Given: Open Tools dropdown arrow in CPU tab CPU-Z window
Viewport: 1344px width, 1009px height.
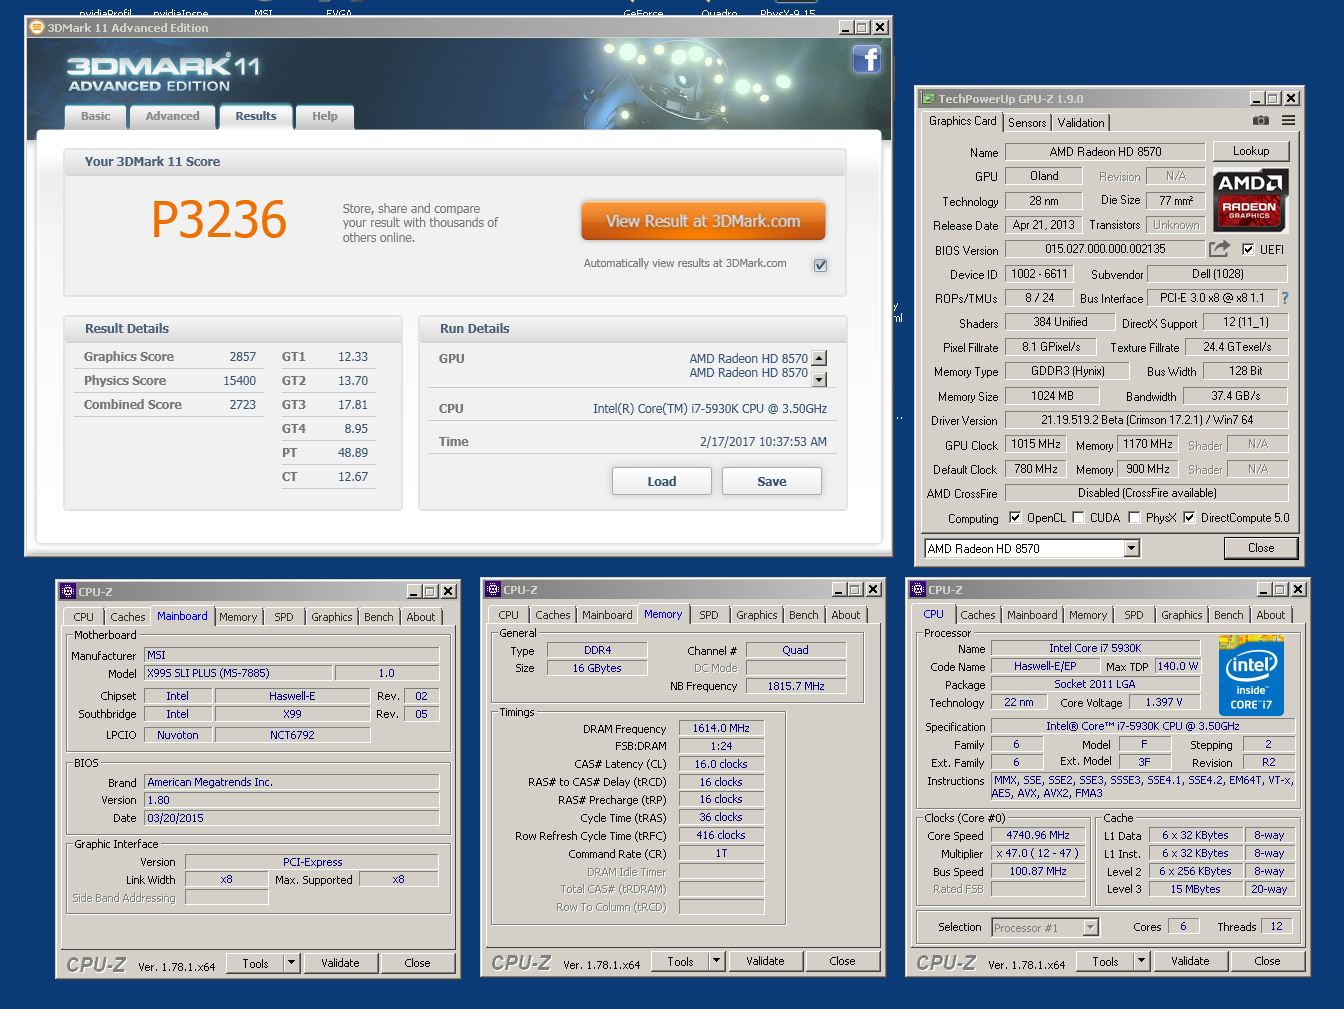Looking at the screenshot, I should (x=1141, y=961).
